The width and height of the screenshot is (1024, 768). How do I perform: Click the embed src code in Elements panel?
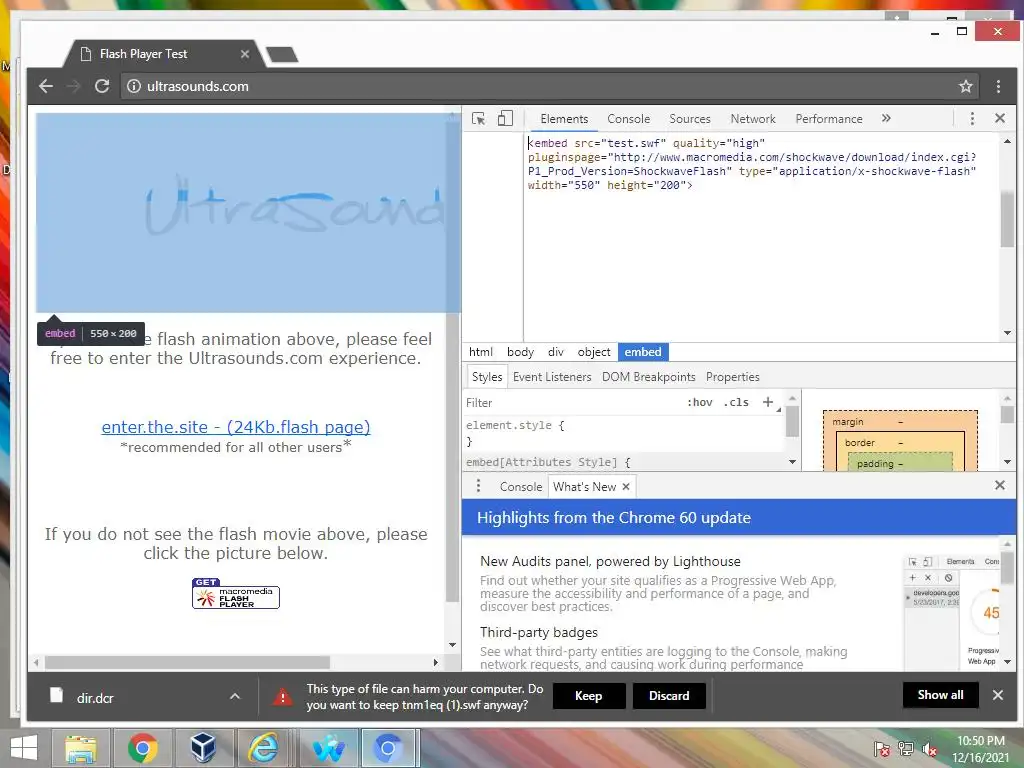[751, 164]
